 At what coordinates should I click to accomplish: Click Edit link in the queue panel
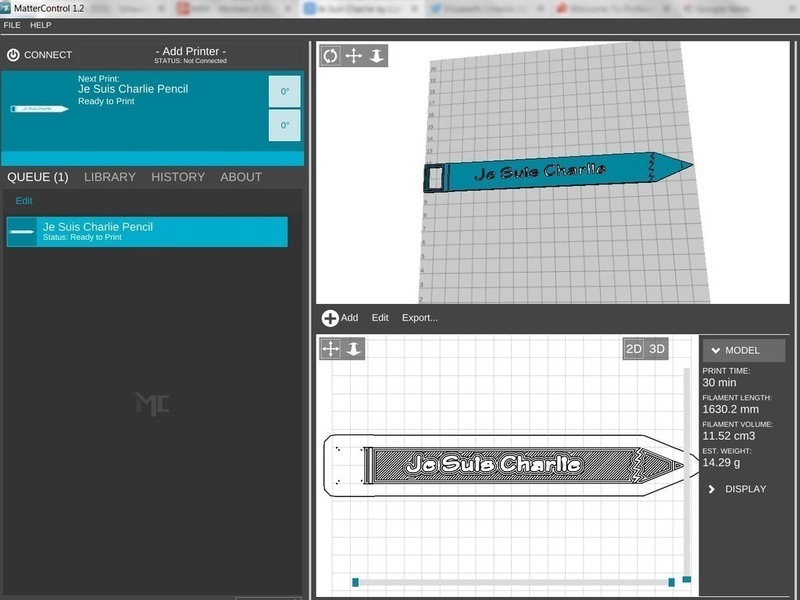point(24,201)
